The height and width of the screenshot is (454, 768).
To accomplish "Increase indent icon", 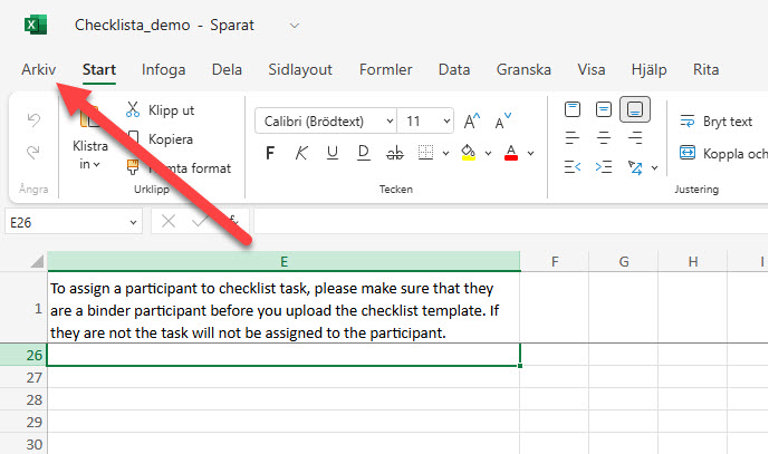I will pyautogui.click(x=603, y=167).
